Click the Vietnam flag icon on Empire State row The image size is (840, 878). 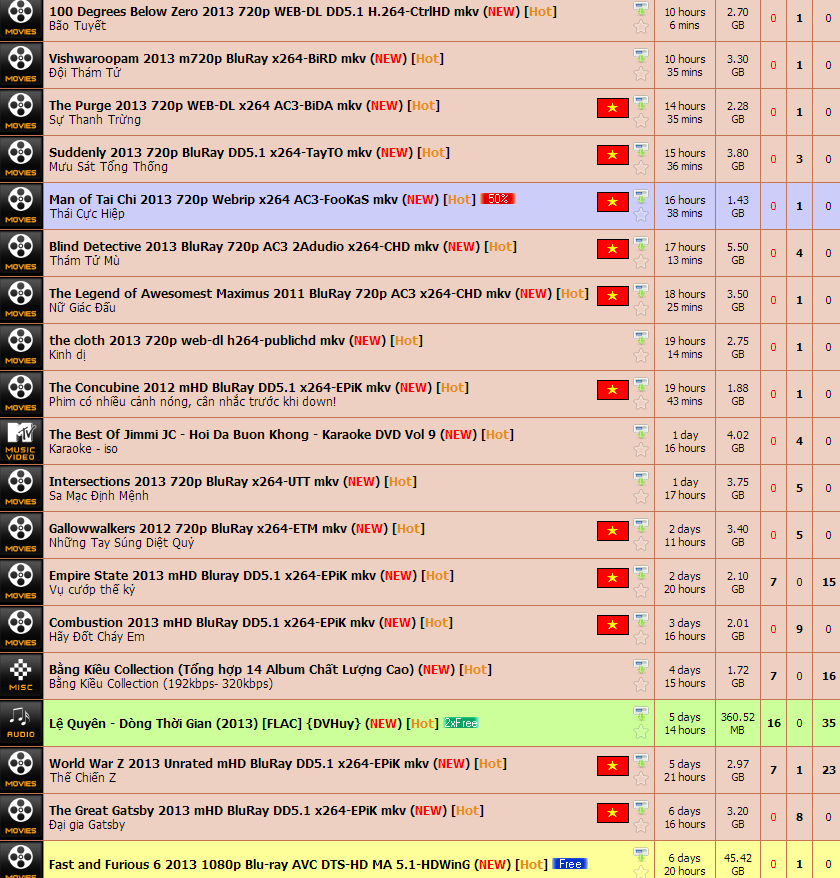pyautogui.click(x=613, y=578)
